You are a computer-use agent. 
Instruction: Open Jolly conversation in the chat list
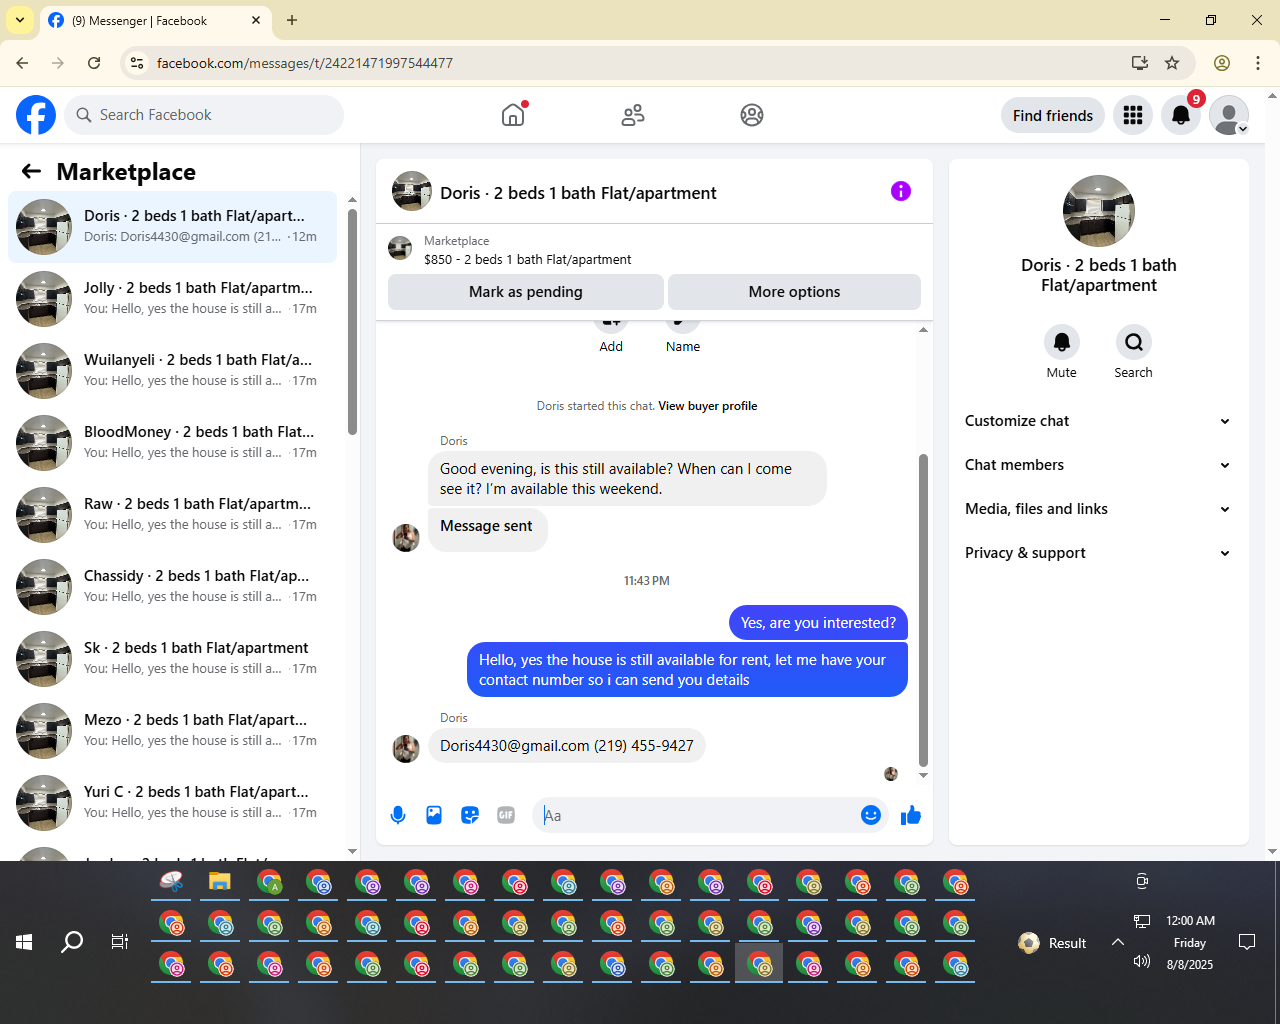point(172,299)
